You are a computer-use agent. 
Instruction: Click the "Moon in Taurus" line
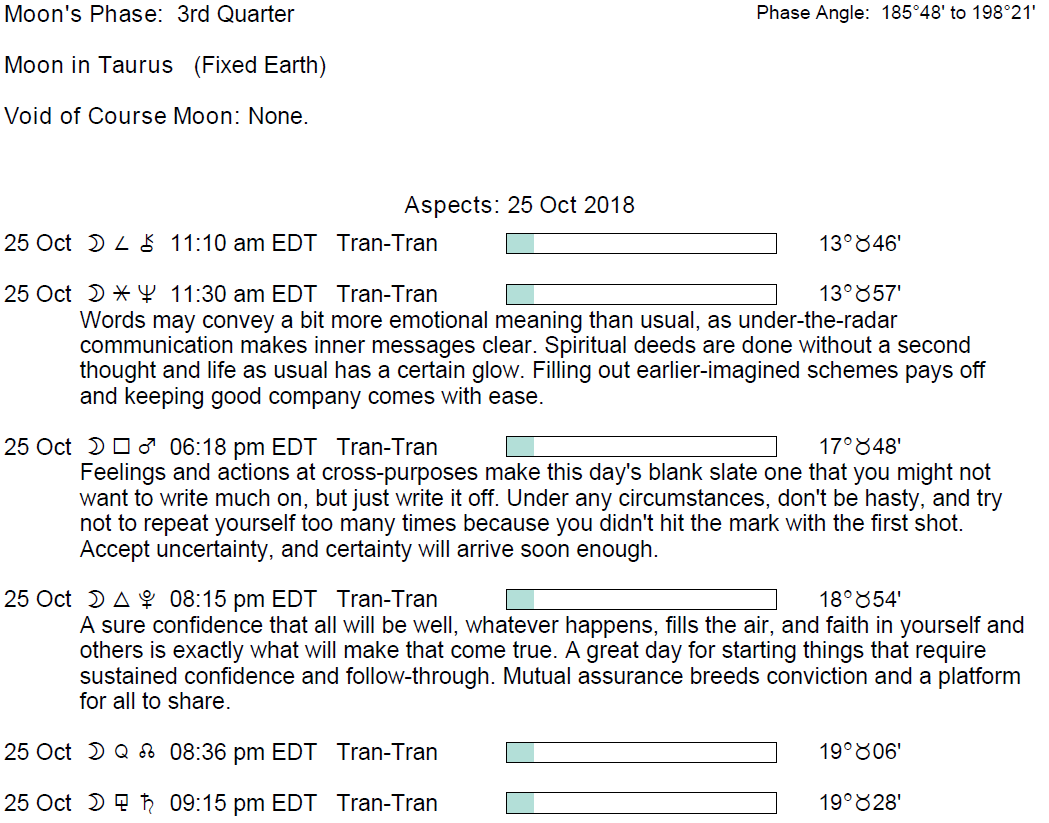point(165,66)
